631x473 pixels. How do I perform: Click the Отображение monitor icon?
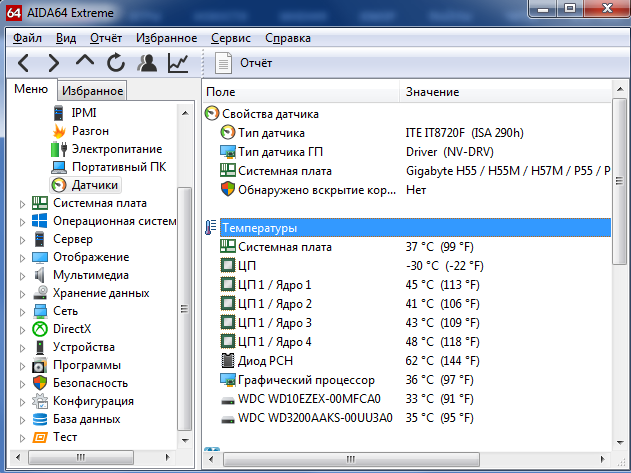40,257
